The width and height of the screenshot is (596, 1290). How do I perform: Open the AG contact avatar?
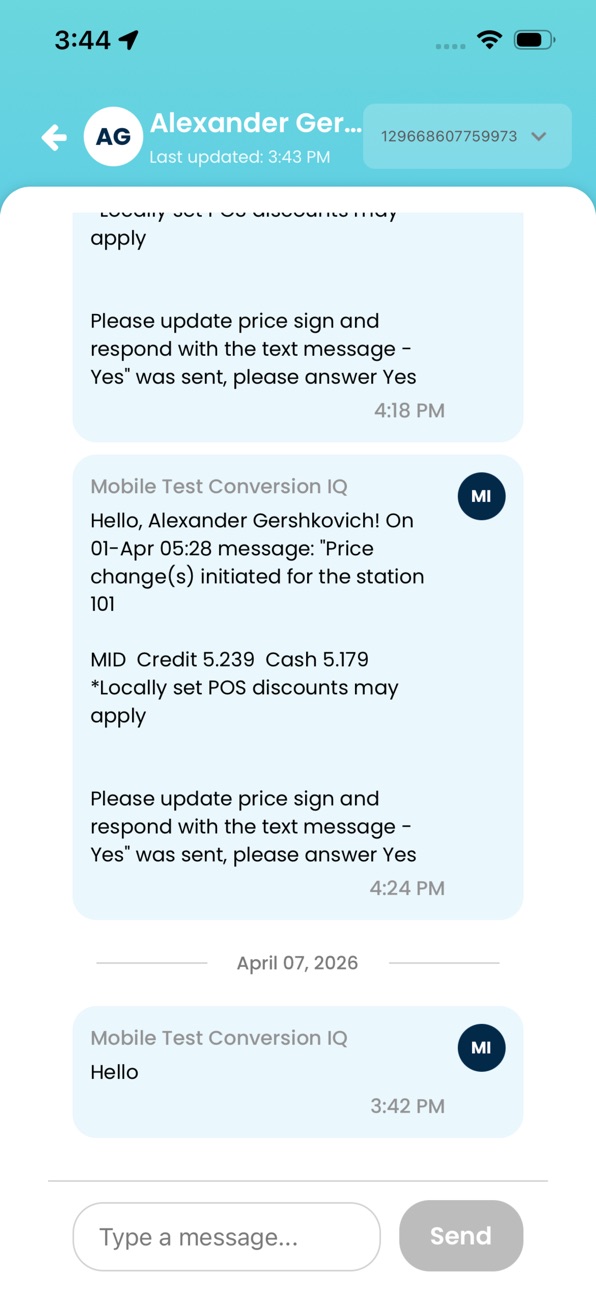click(x=113, y=137)
